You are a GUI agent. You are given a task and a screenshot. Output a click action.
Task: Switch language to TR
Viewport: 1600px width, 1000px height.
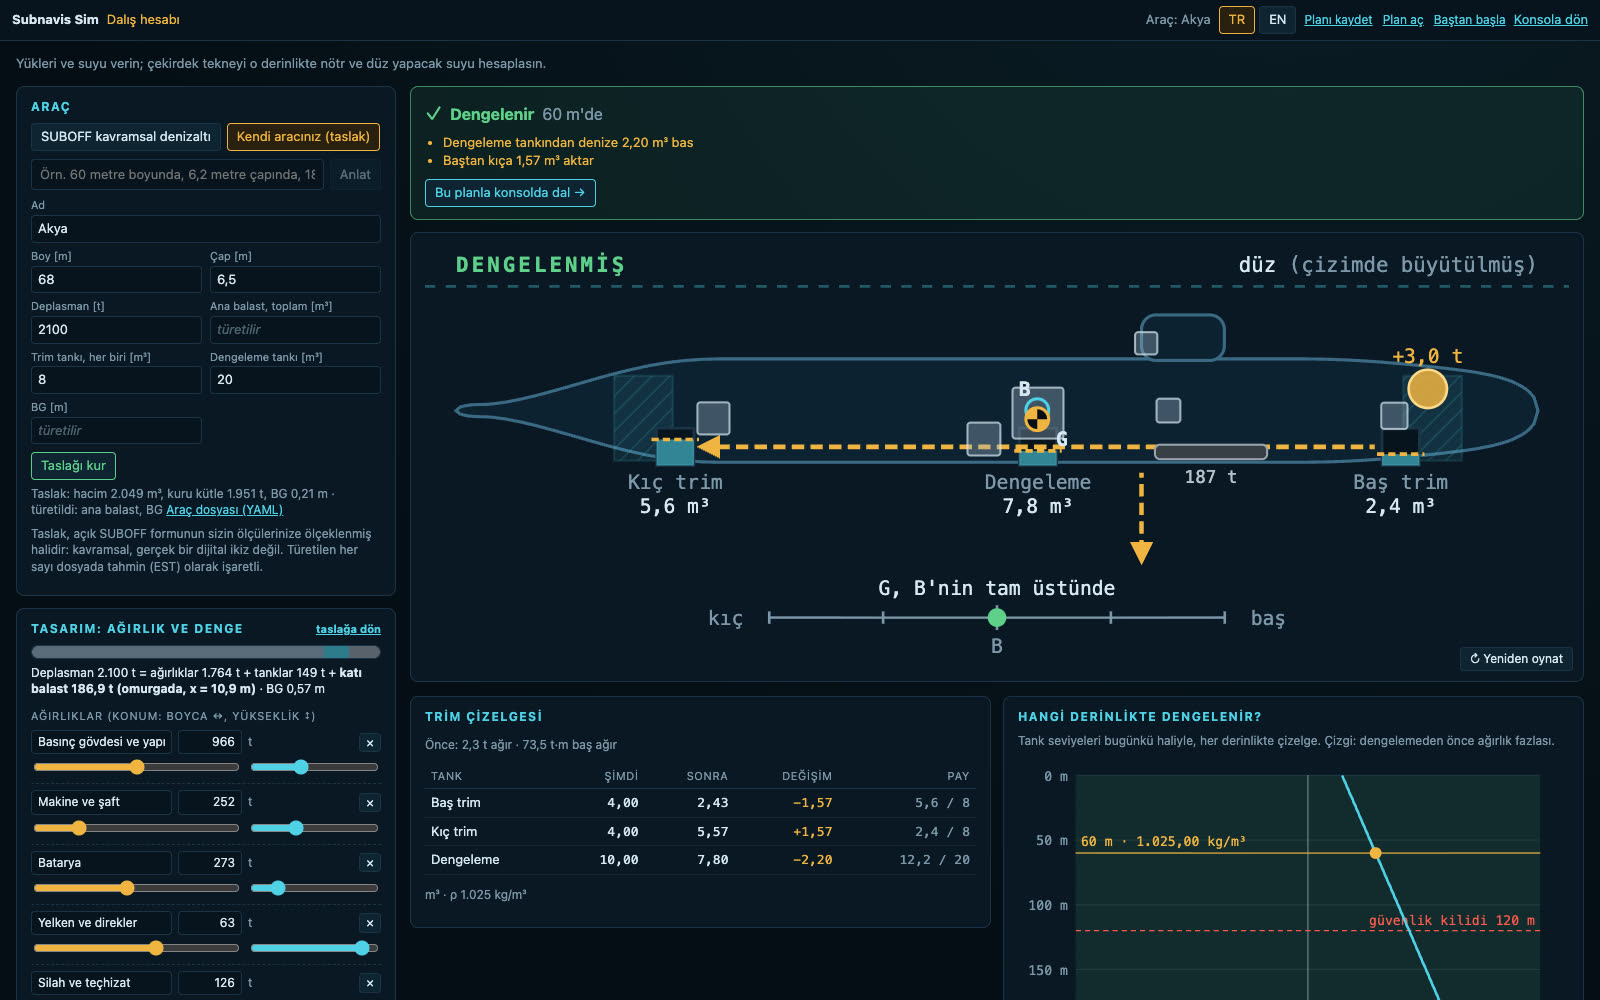click(x=1237, y=20)
